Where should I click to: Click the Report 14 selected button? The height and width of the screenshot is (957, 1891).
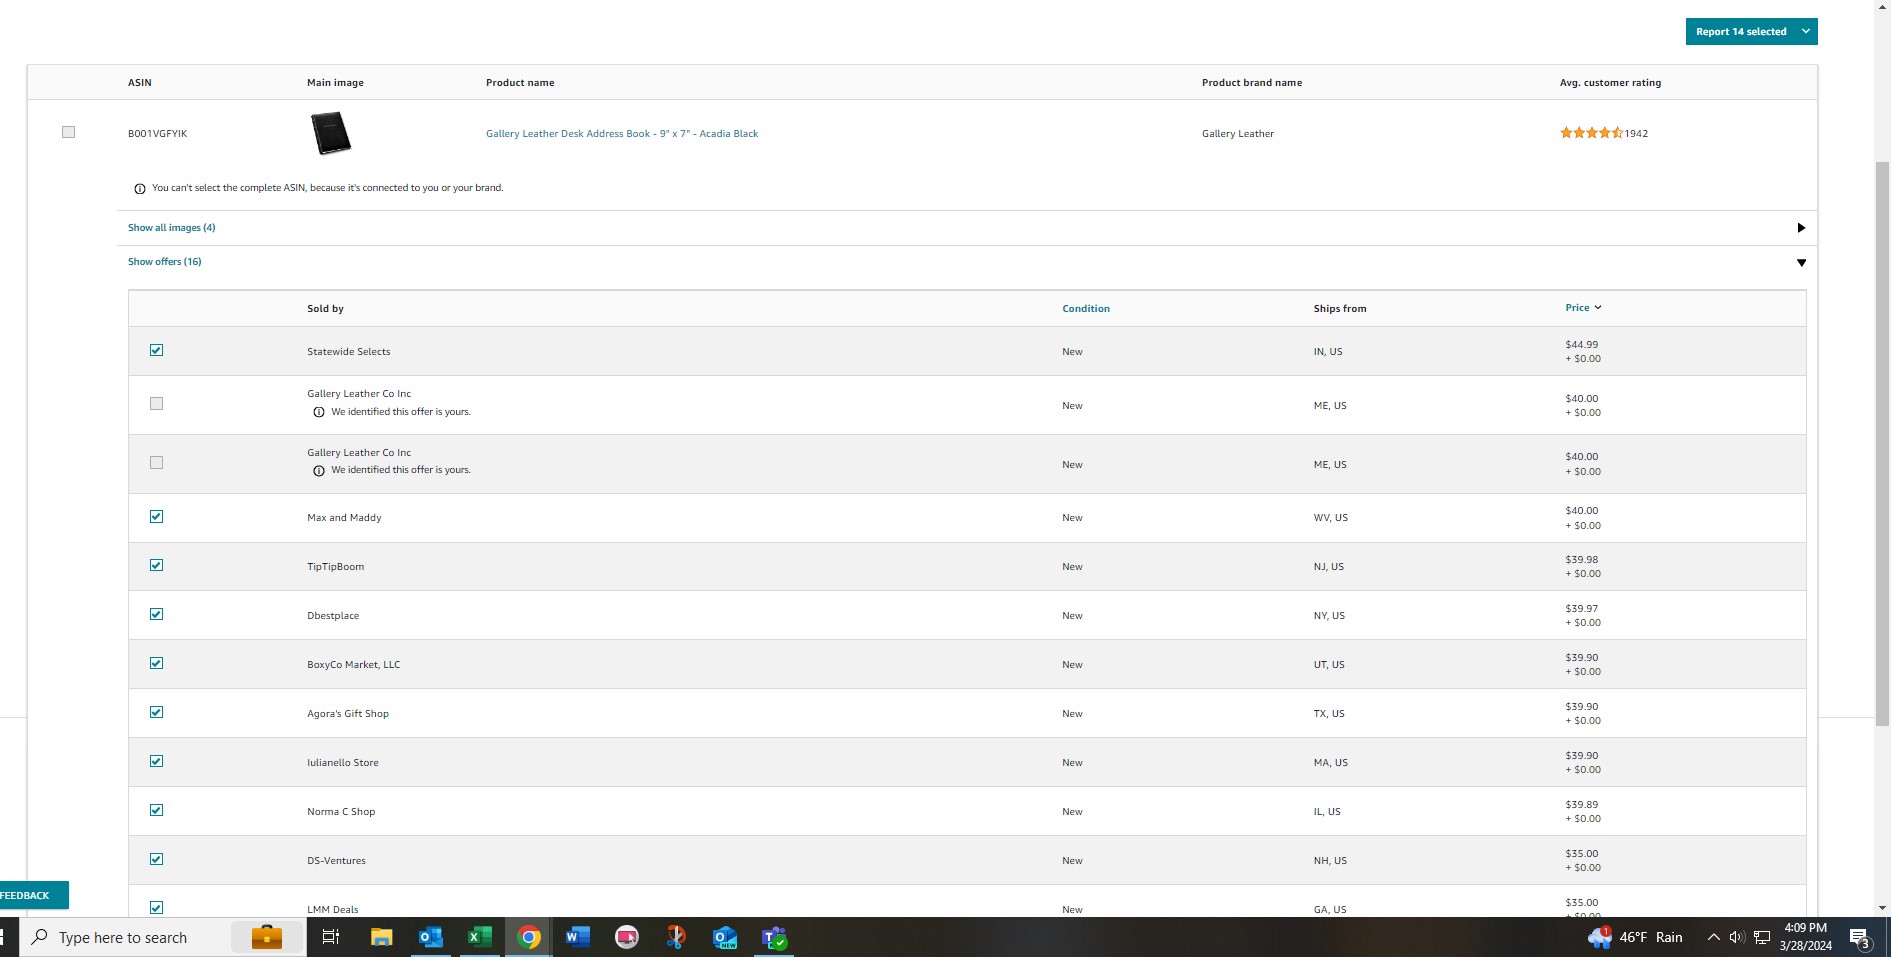[1741, 31]
